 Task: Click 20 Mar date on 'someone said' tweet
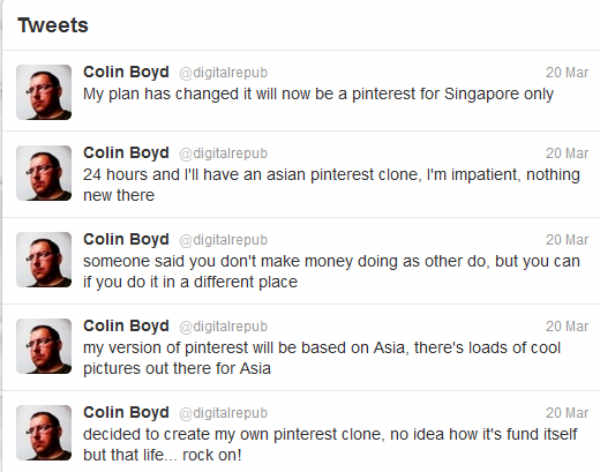point(567,240)
